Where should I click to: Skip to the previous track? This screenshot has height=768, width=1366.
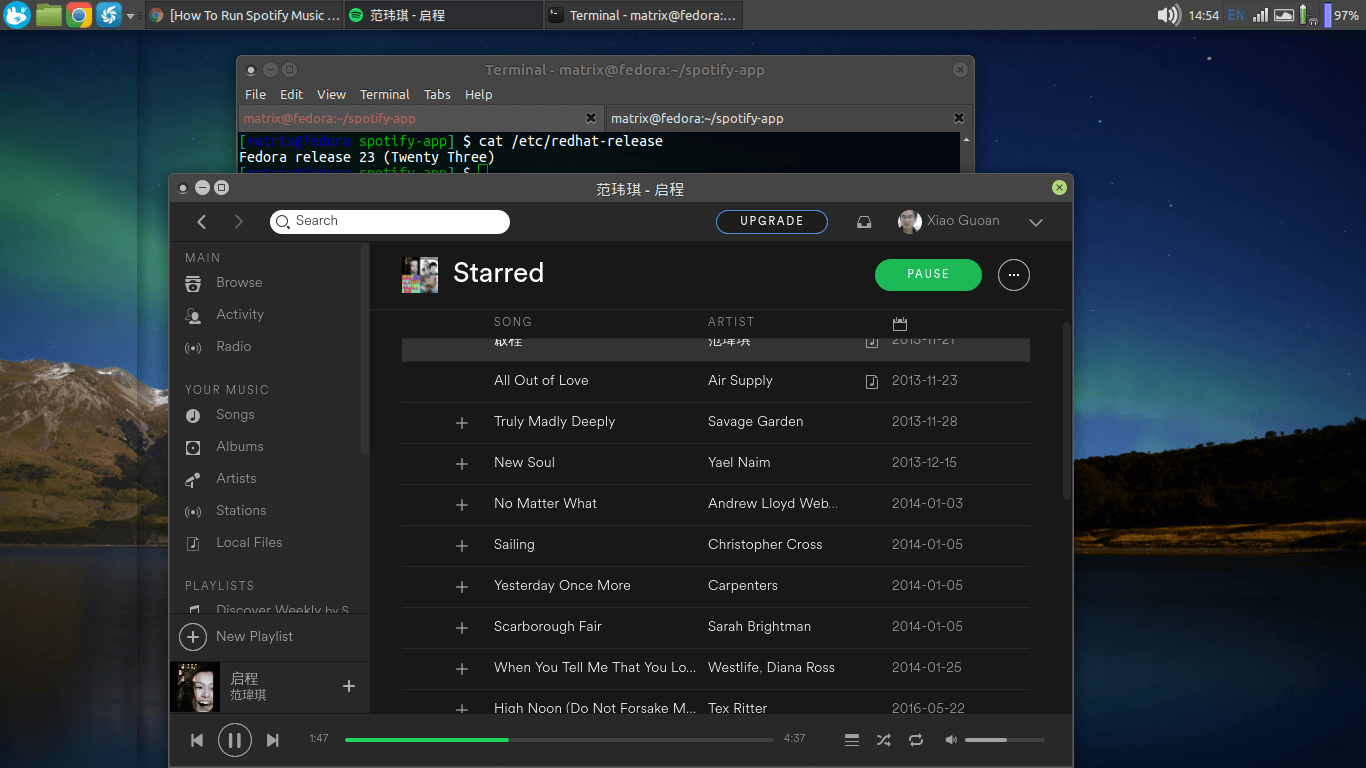click(x=197, y=740)
